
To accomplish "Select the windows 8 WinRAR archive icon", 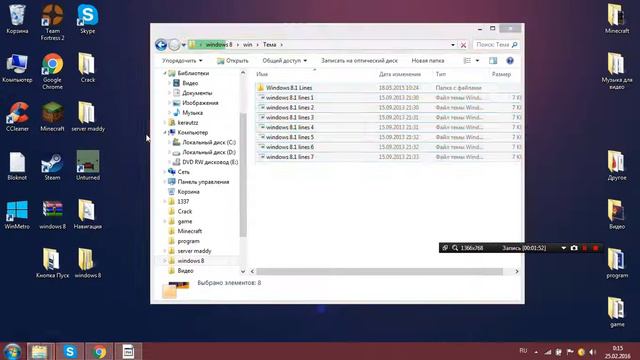I will [x=52, y=214].
